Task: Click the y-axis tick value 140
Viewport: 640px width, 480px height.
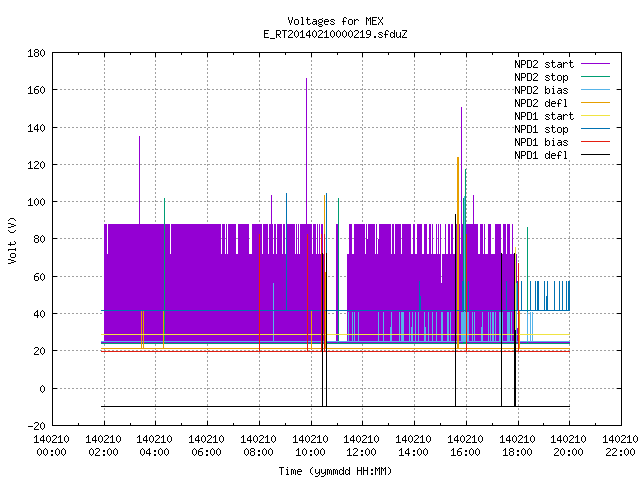Action: [x=36, y=128]
